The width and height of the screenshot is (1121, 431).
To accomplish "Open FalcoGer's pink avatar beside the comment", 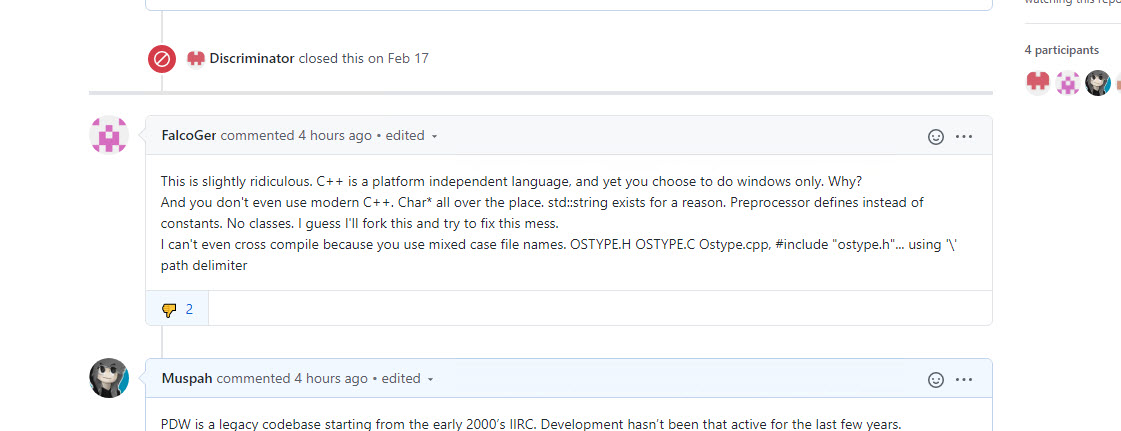I will click(x=109, y=135).
